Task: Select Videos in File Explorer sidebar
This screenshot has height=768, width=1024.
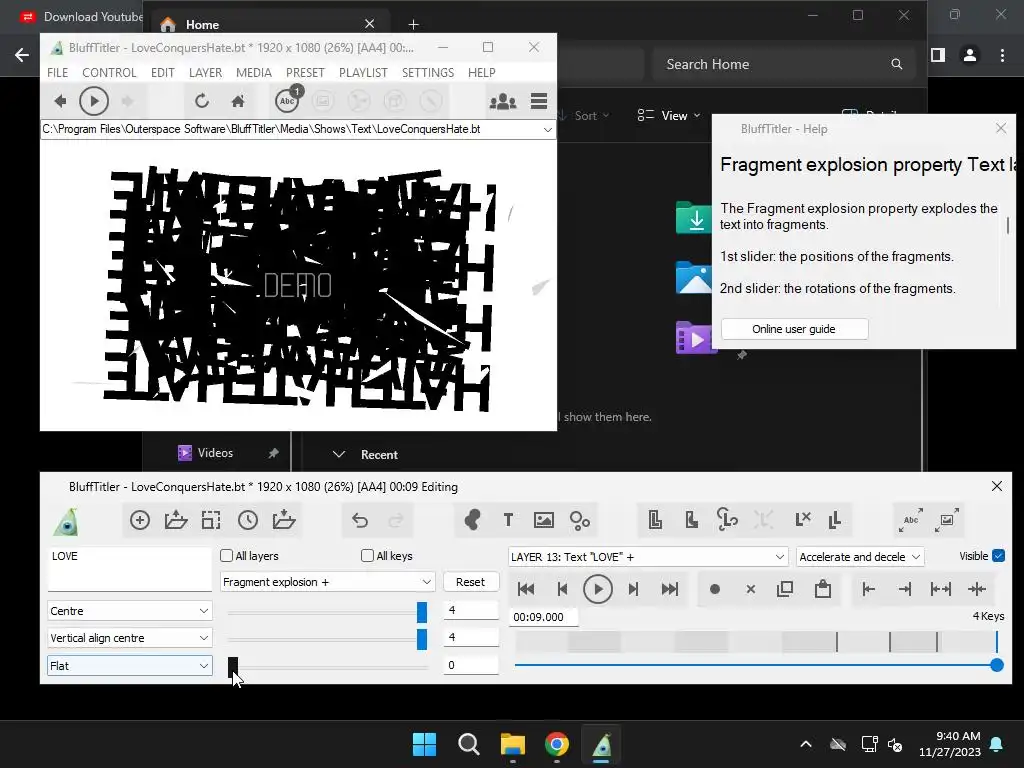Action: click(x=215, y=453)
